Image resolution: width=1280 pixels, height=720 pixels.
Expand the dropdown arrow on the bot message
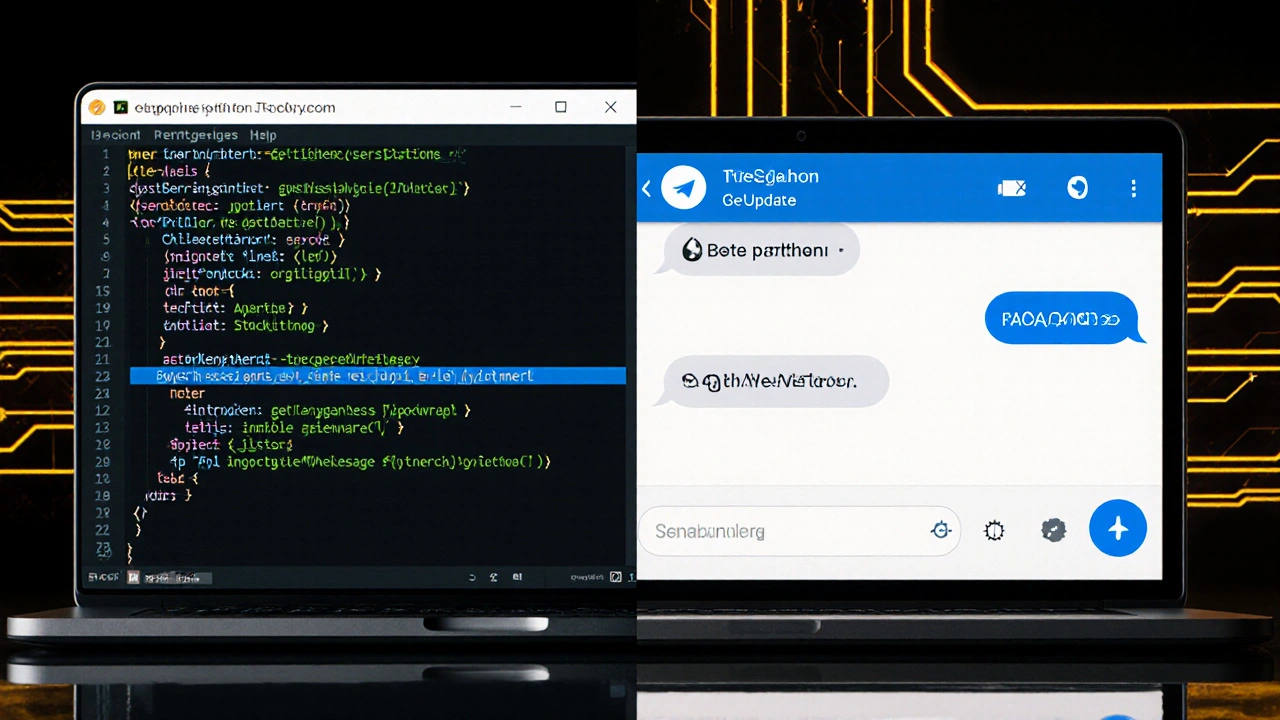point(840,251)
